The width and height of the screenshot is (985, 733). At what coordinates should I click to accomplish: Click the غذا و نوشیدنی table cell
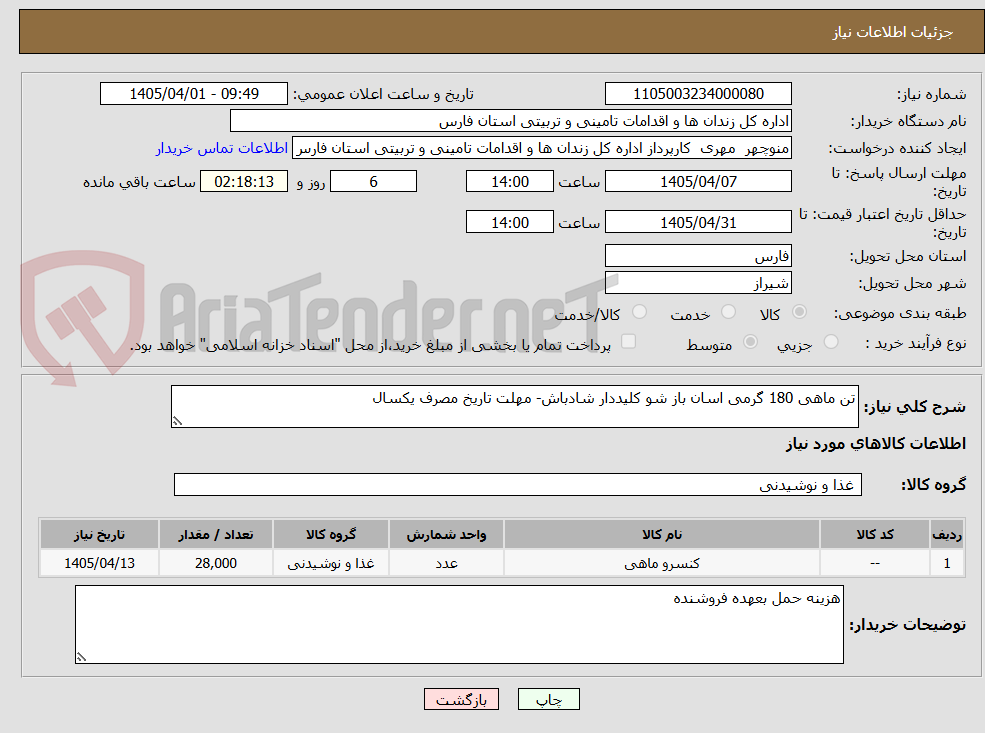(x=330, y=563)
